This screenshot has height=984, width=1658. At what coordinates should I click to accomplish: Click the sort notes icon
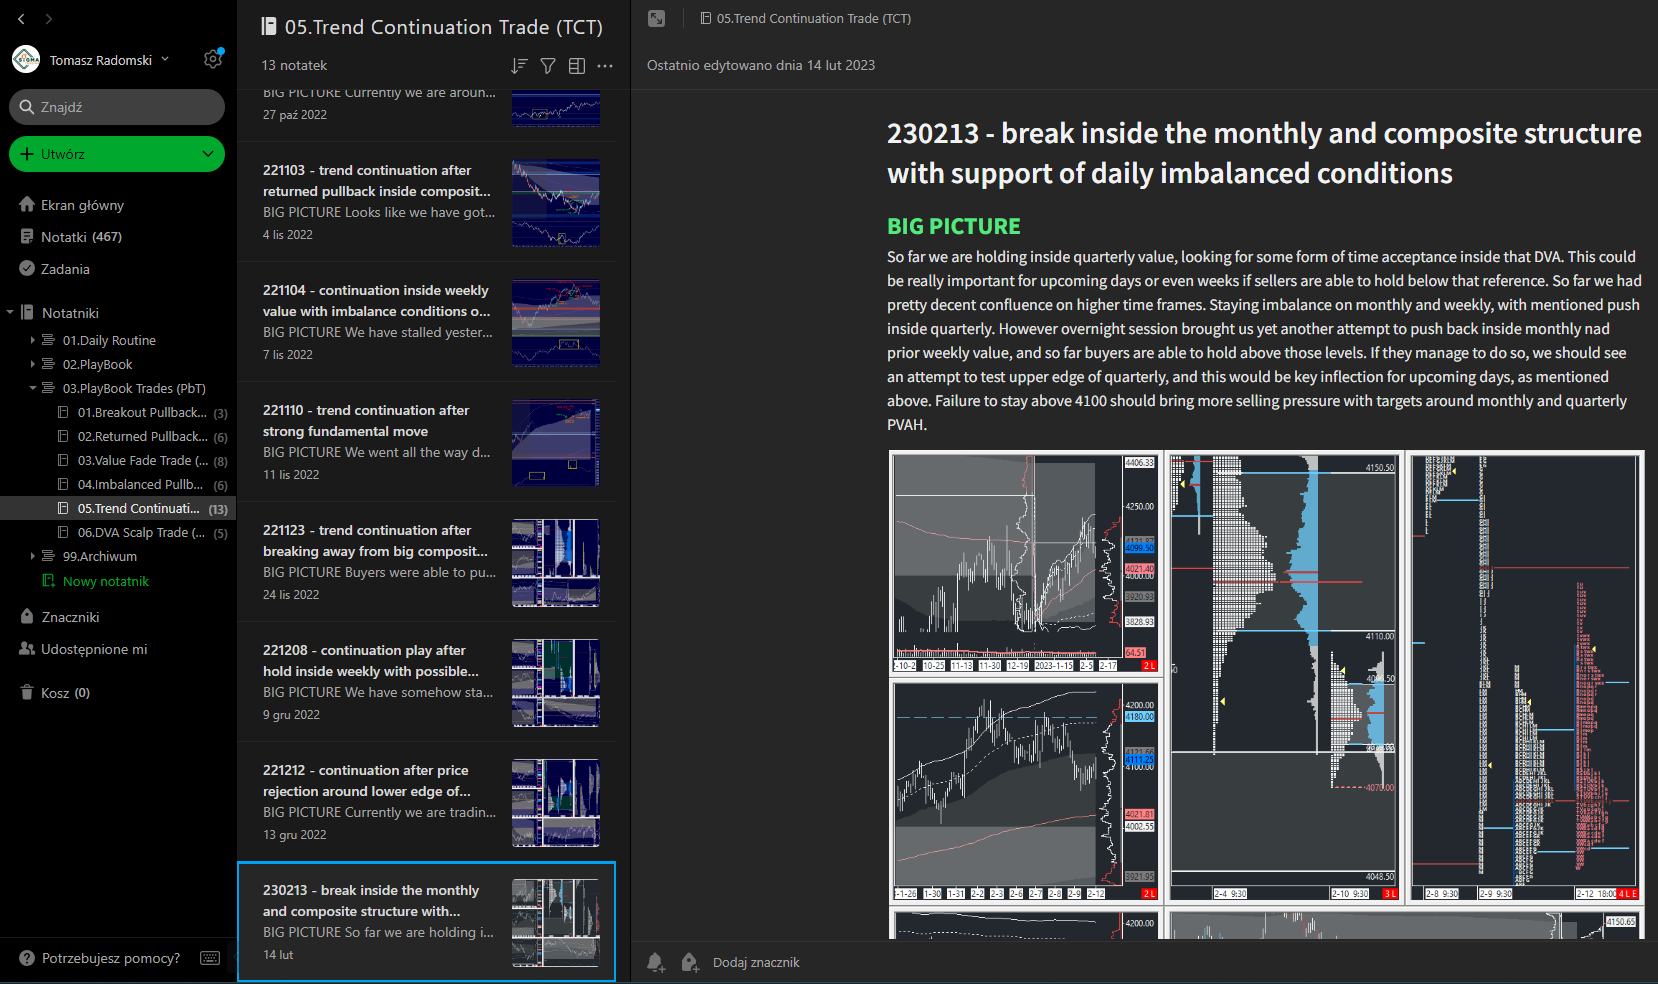pos(518,66)
